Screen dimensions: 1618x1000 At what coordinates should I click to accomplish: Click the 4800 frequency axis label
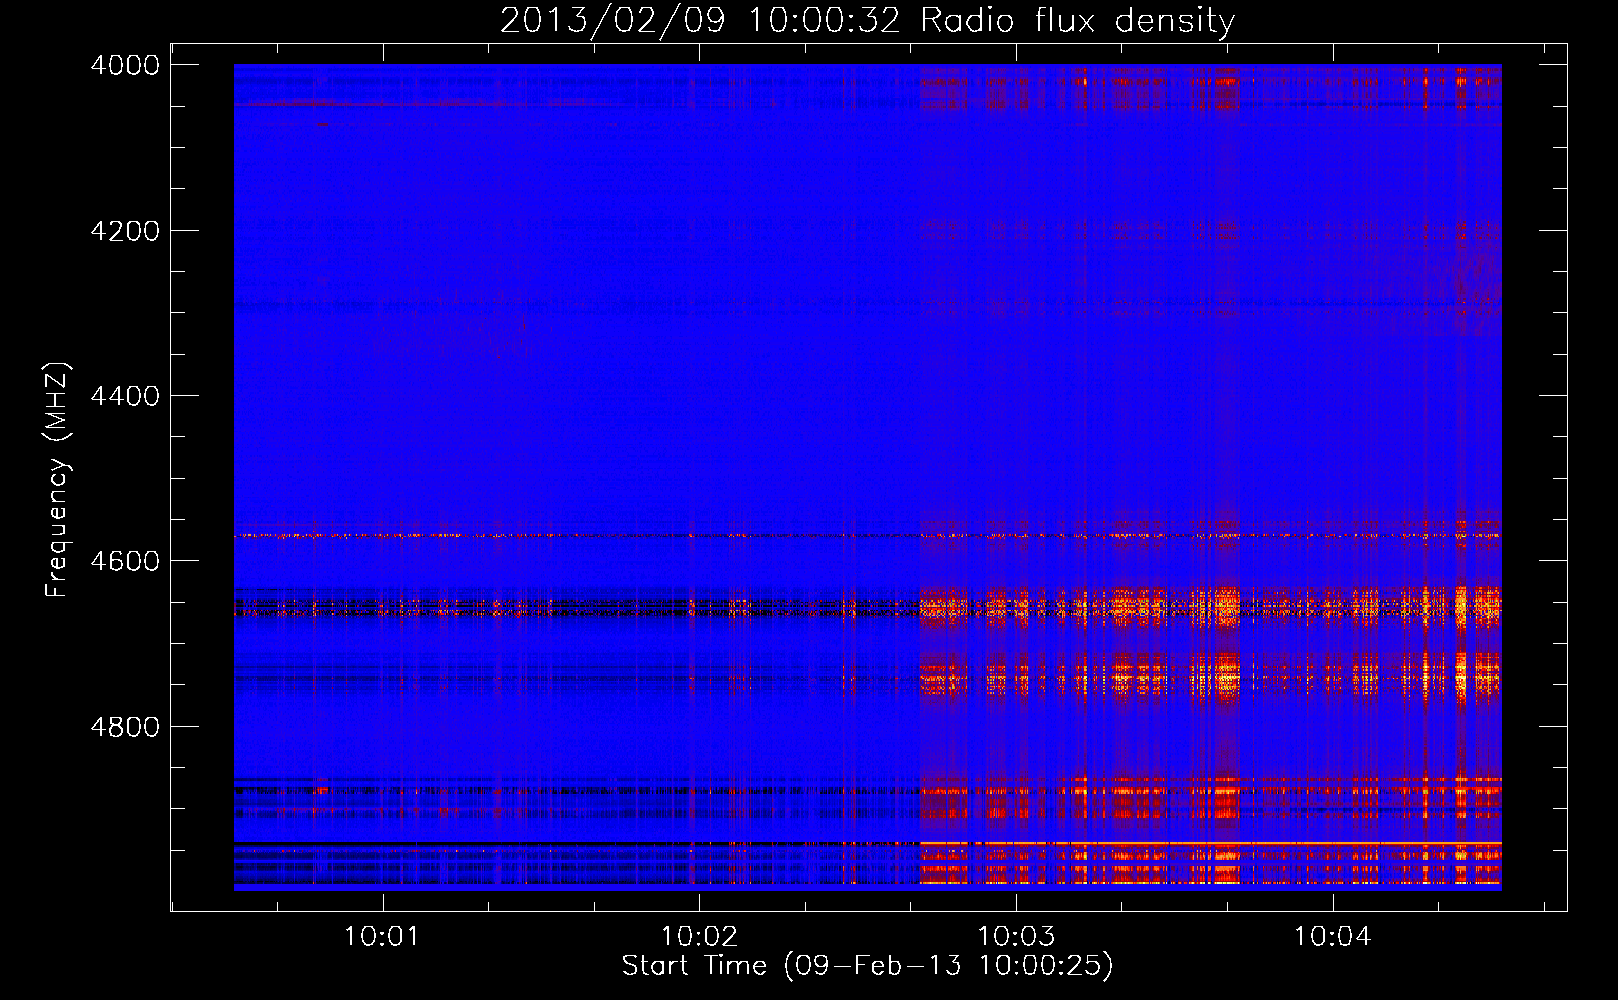click(125, 727)
